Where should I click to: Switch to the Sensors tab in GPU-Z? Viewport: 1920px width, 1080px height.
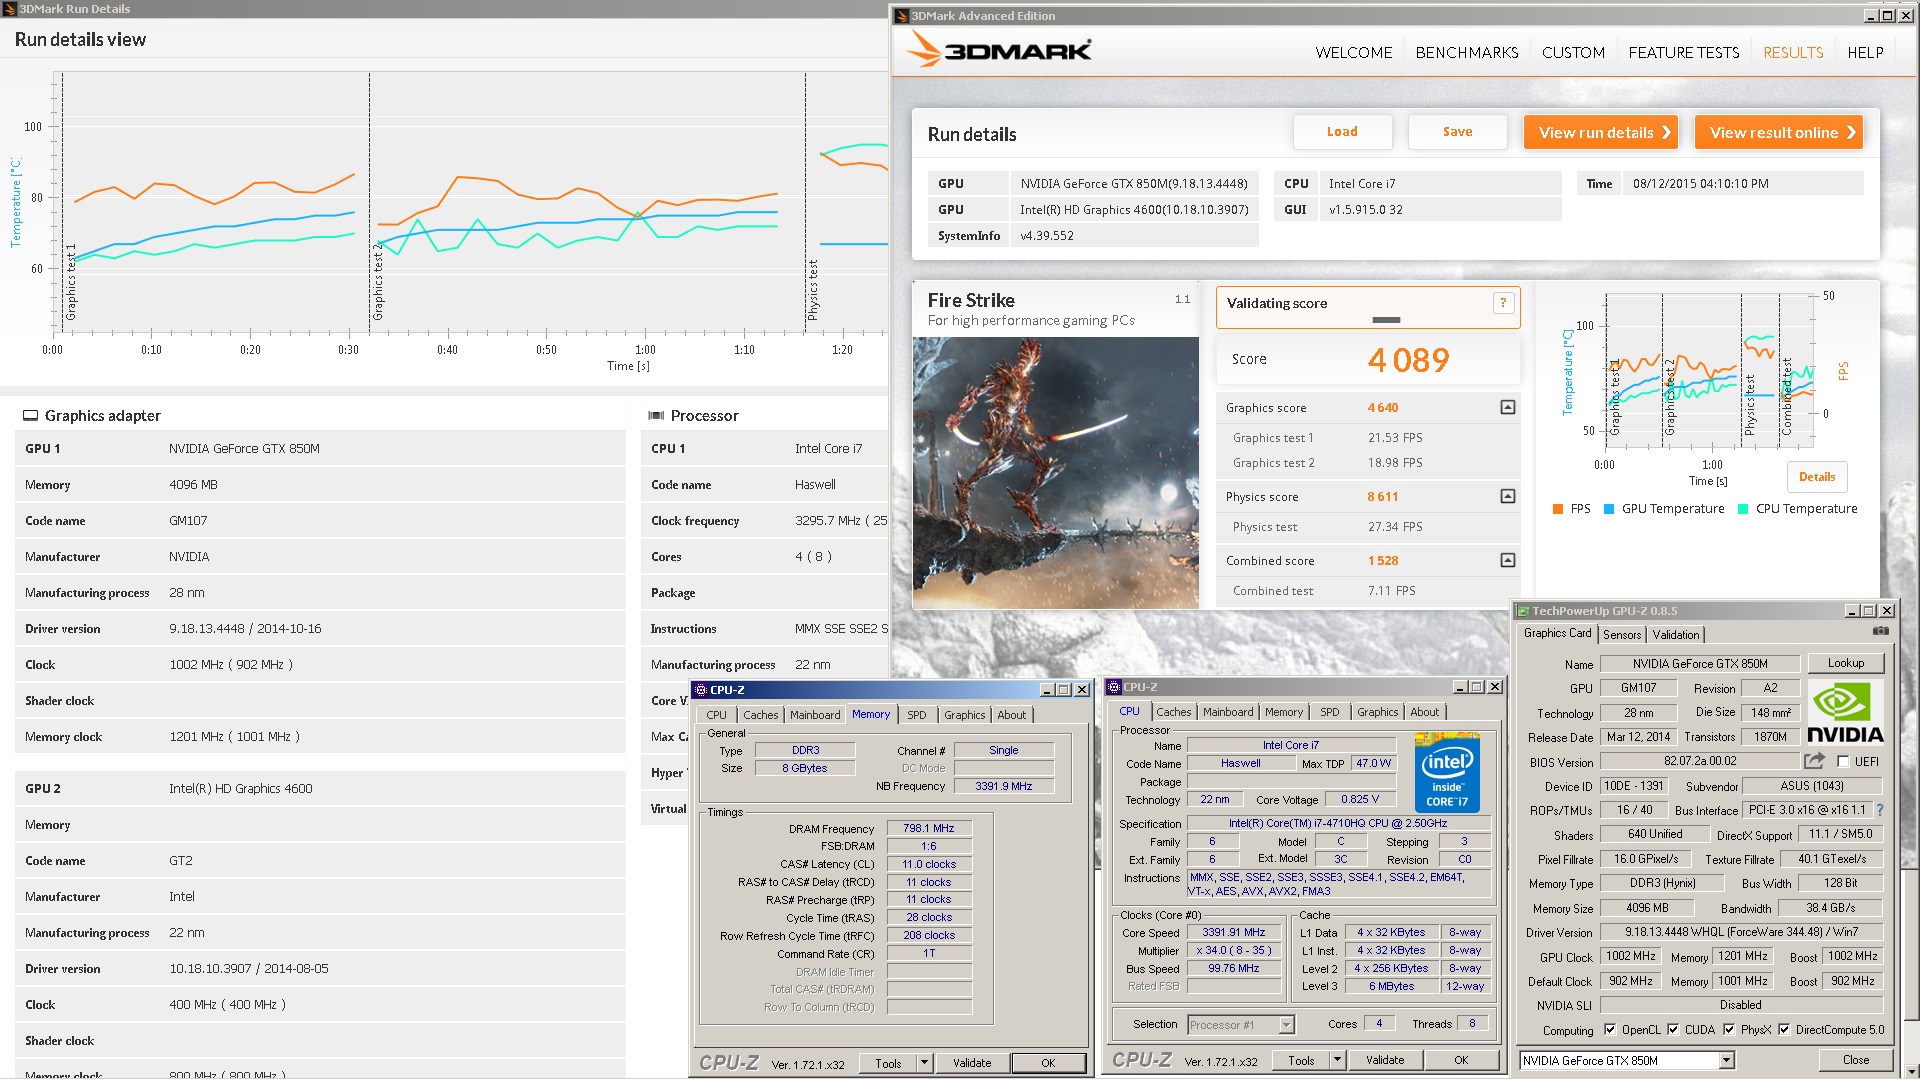click(1621, 634)
